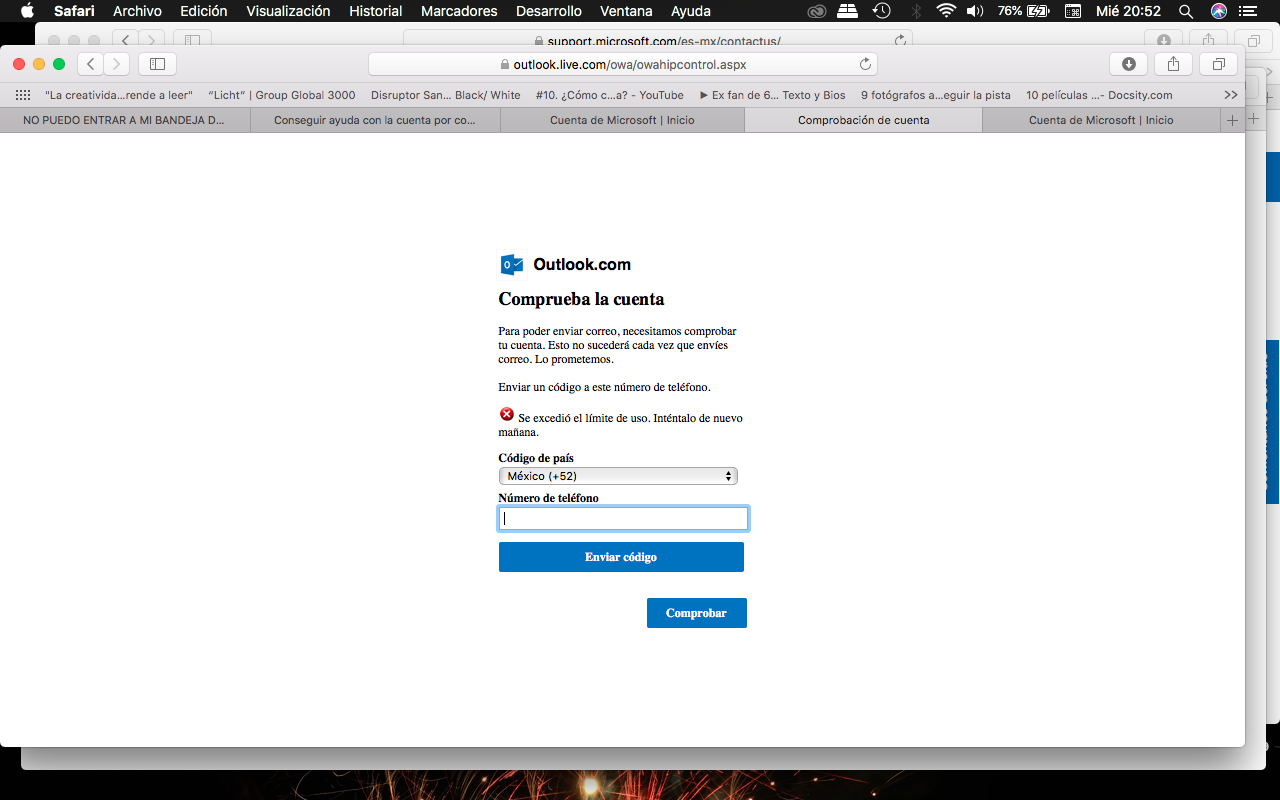Open the '9 fotógrafos a...eguir la pista' bookmark
The image size is (1280, 800).
(936, 95)
